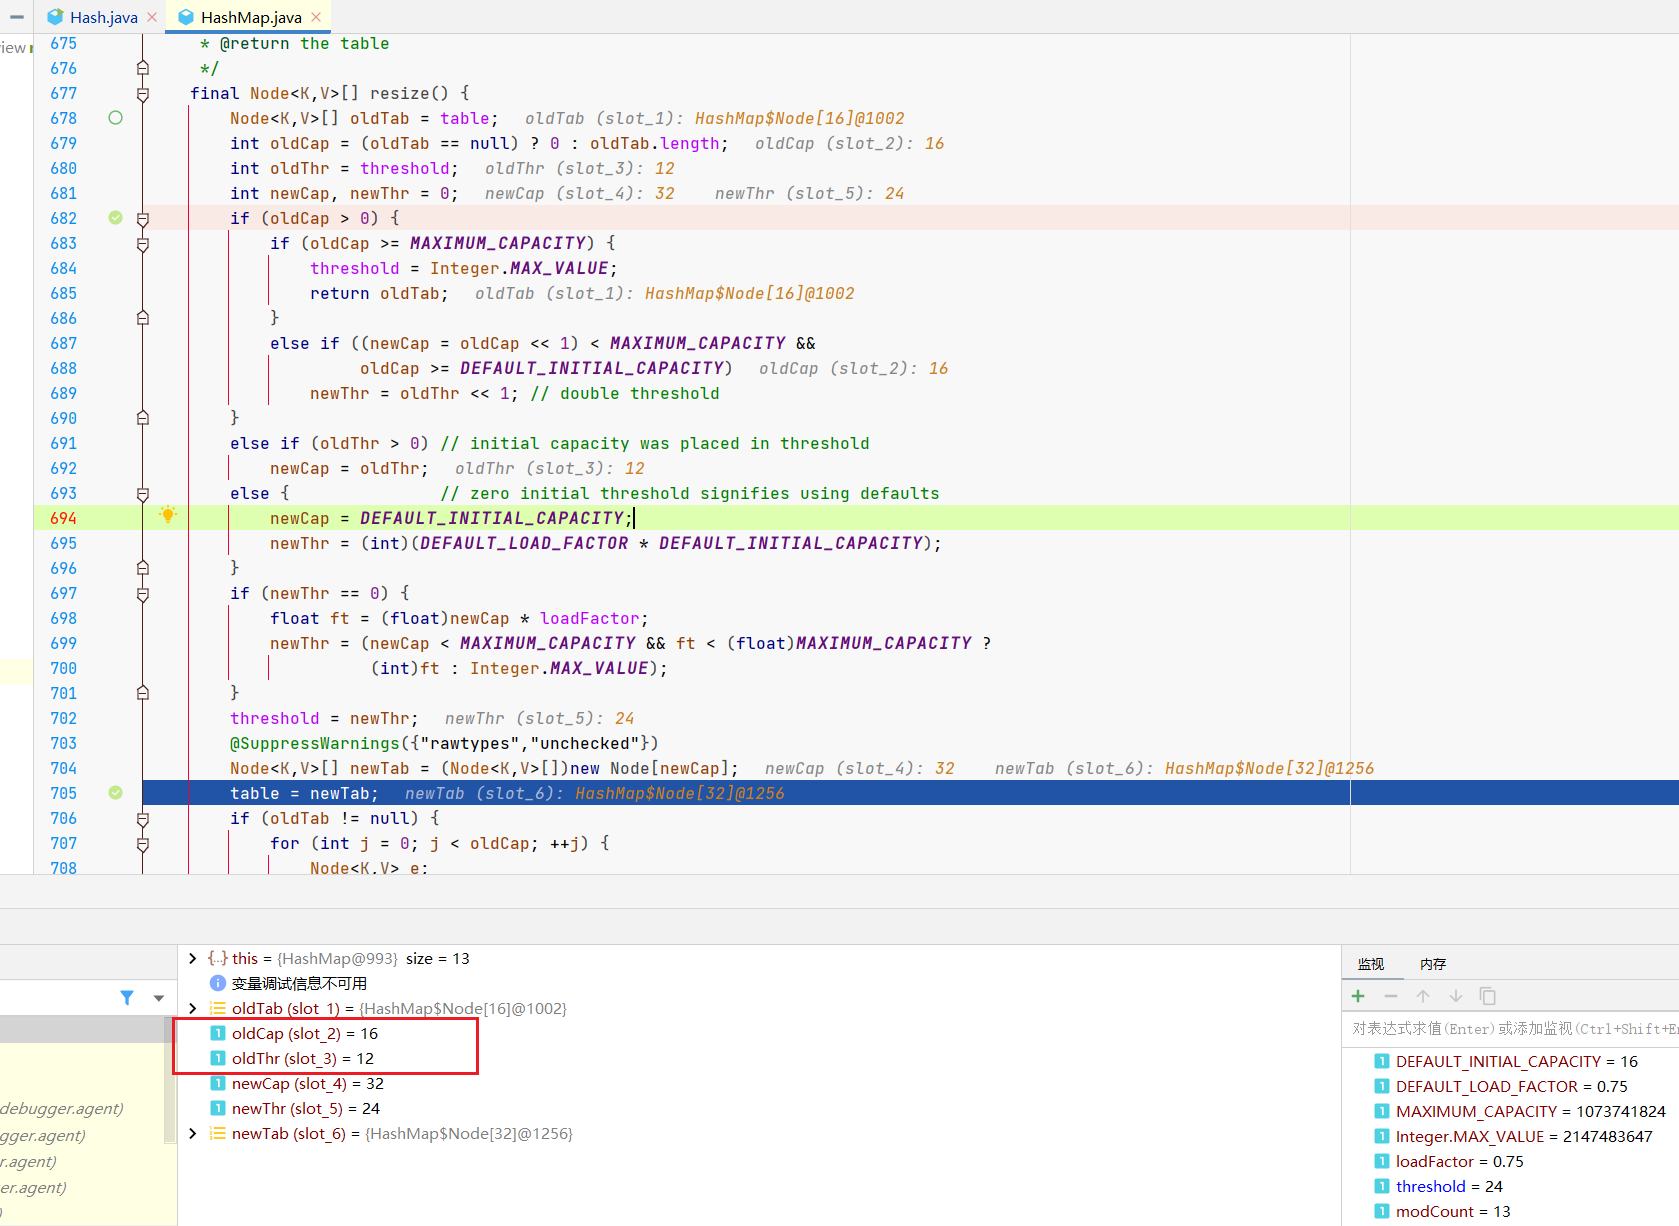This screenshot has width=1679, height=1226.
Task: Select the oldCap (slot_2) = 16 variable
Action: pos(305,1033)
